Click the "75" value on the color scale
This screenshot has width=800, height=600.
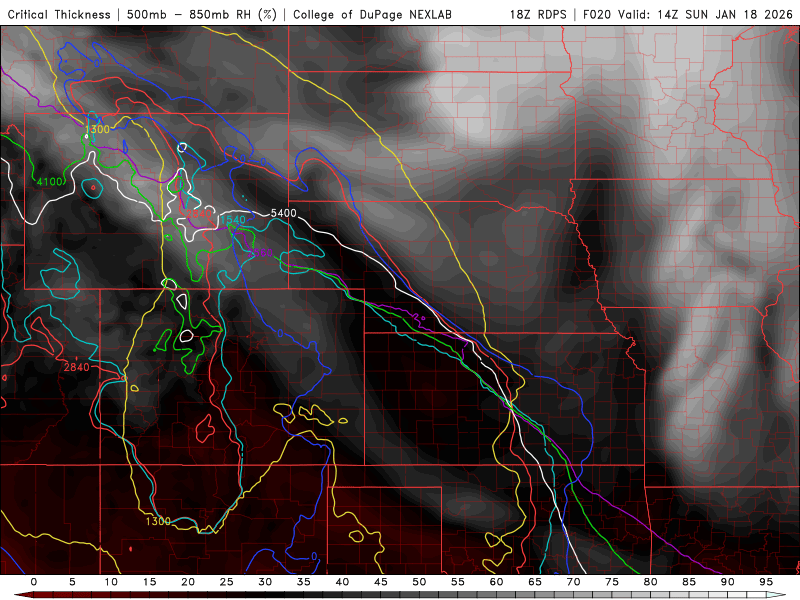[x=612, y=582]
